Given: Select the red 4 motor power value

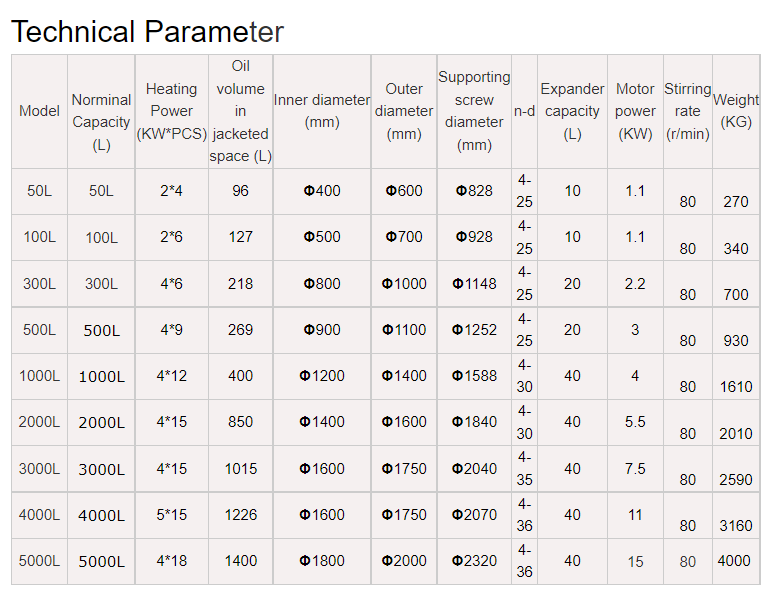Looking at the screenshot, I should point(635,376).
